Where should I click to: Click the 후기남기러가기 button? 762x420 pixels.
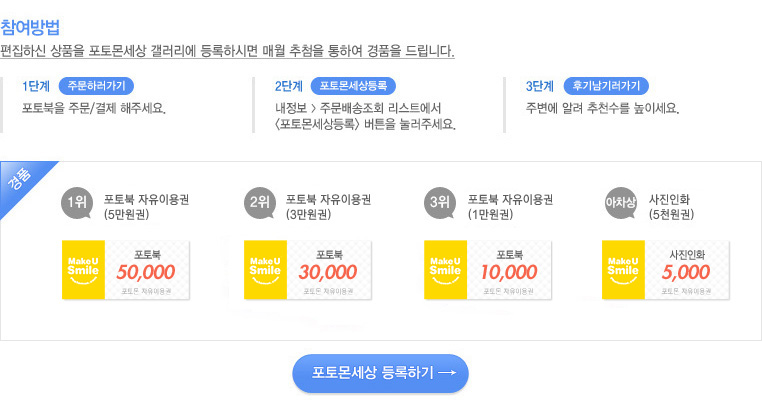click(606, 86)
